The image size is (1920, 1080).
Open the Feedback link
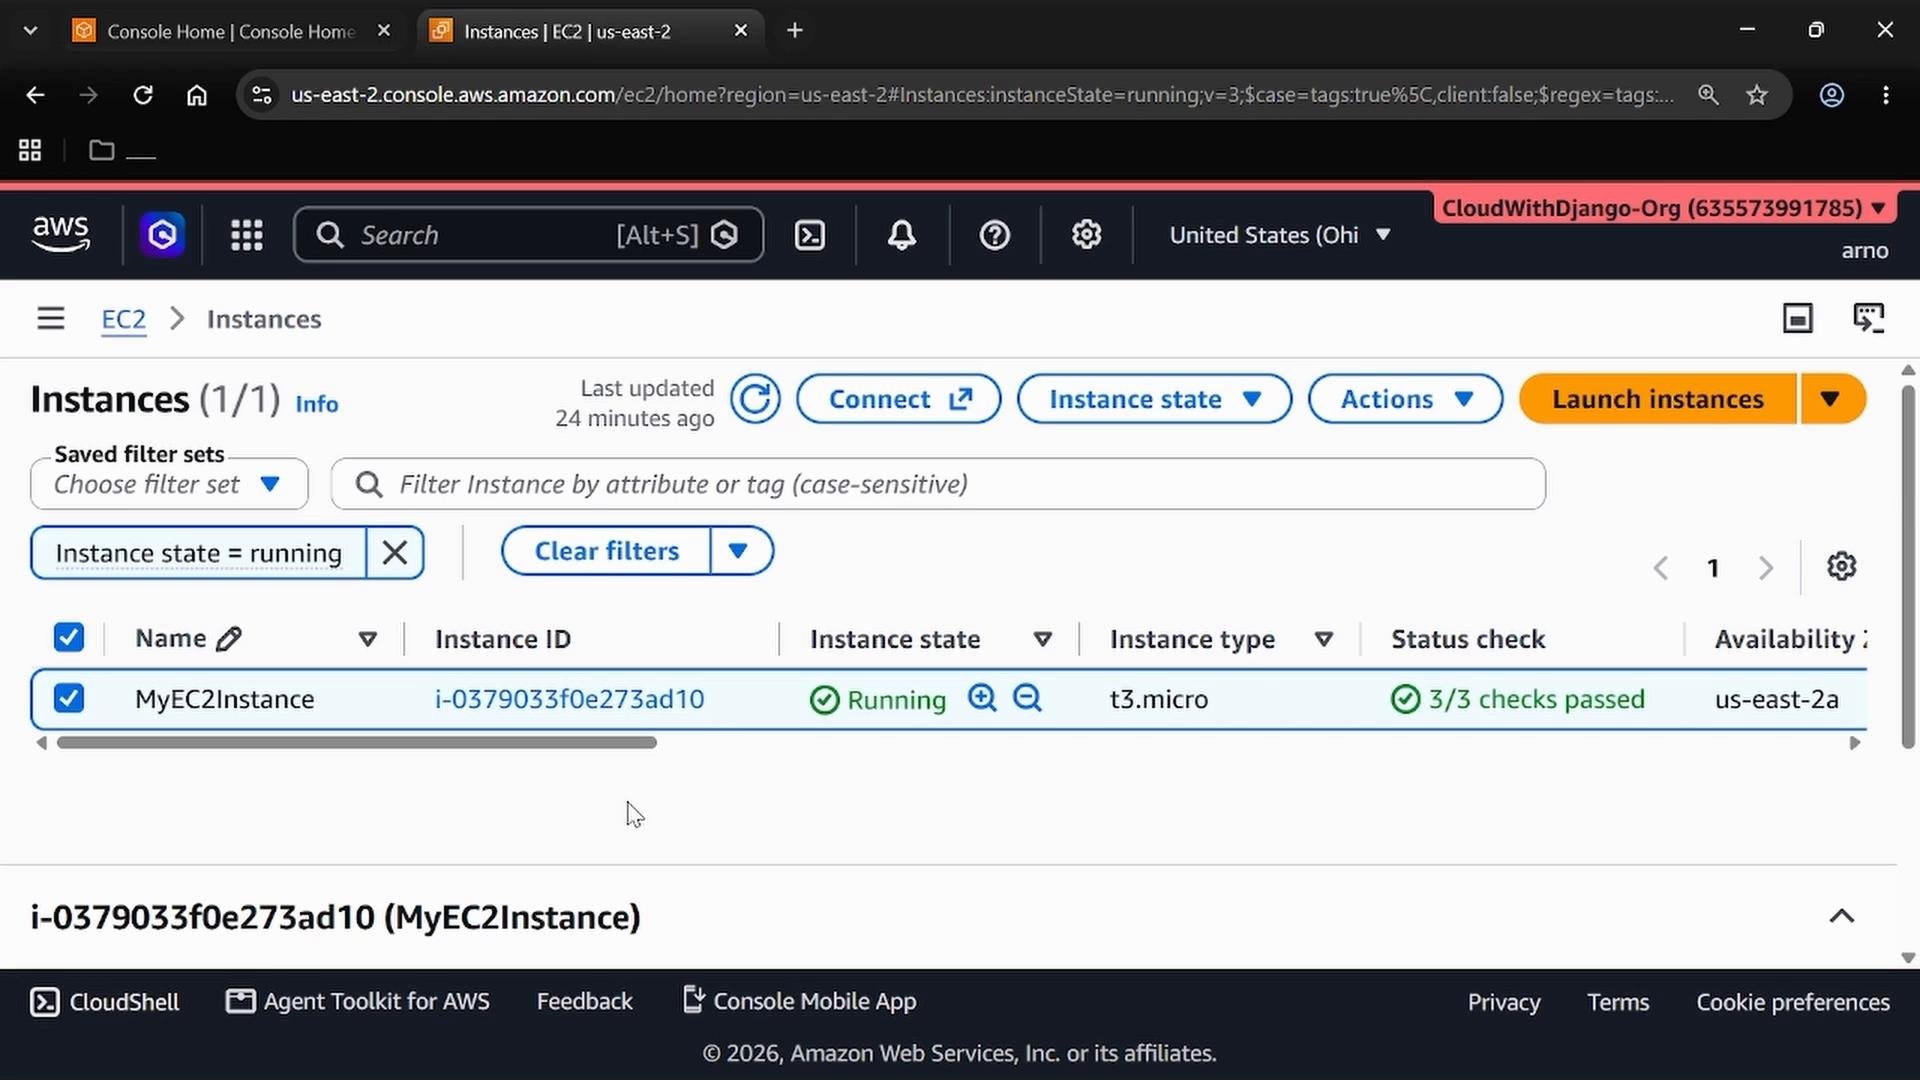coord(584,1002)
